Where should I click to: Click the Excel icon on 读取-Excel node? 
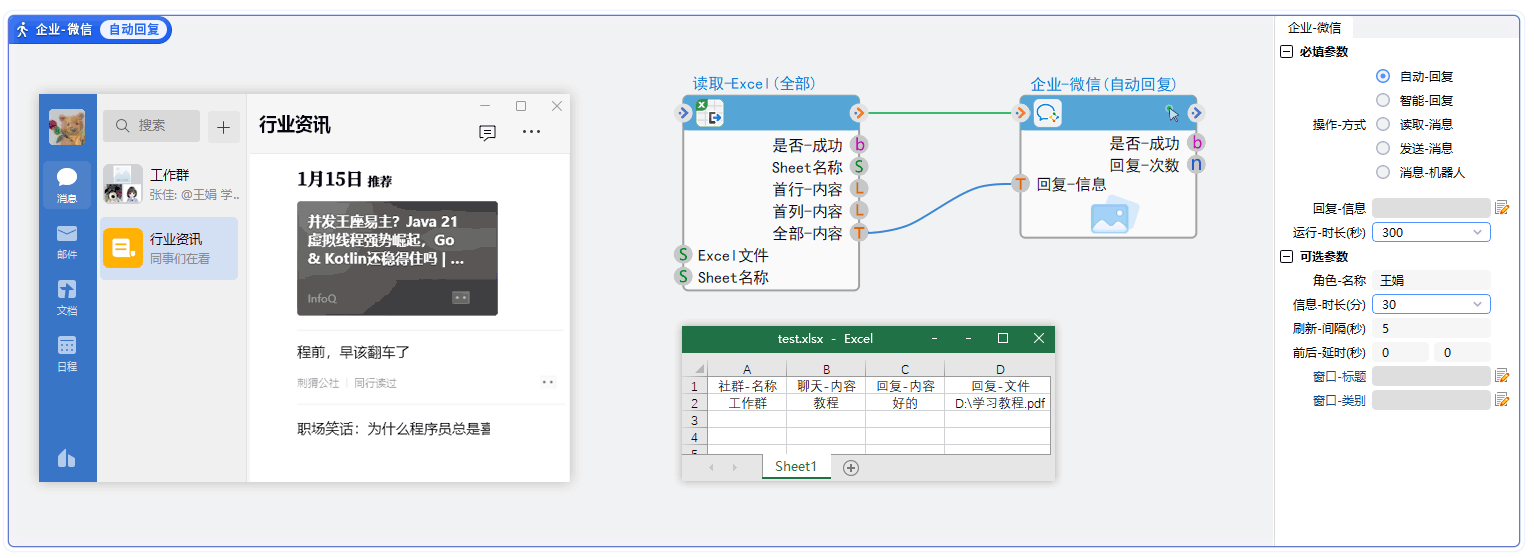tap(709, 113)
